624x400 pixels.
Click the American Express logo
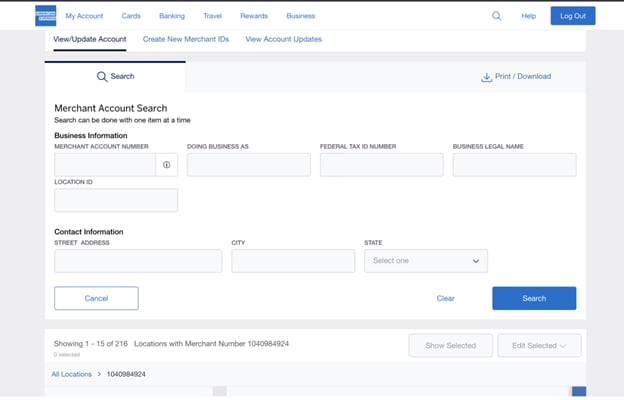45,16
